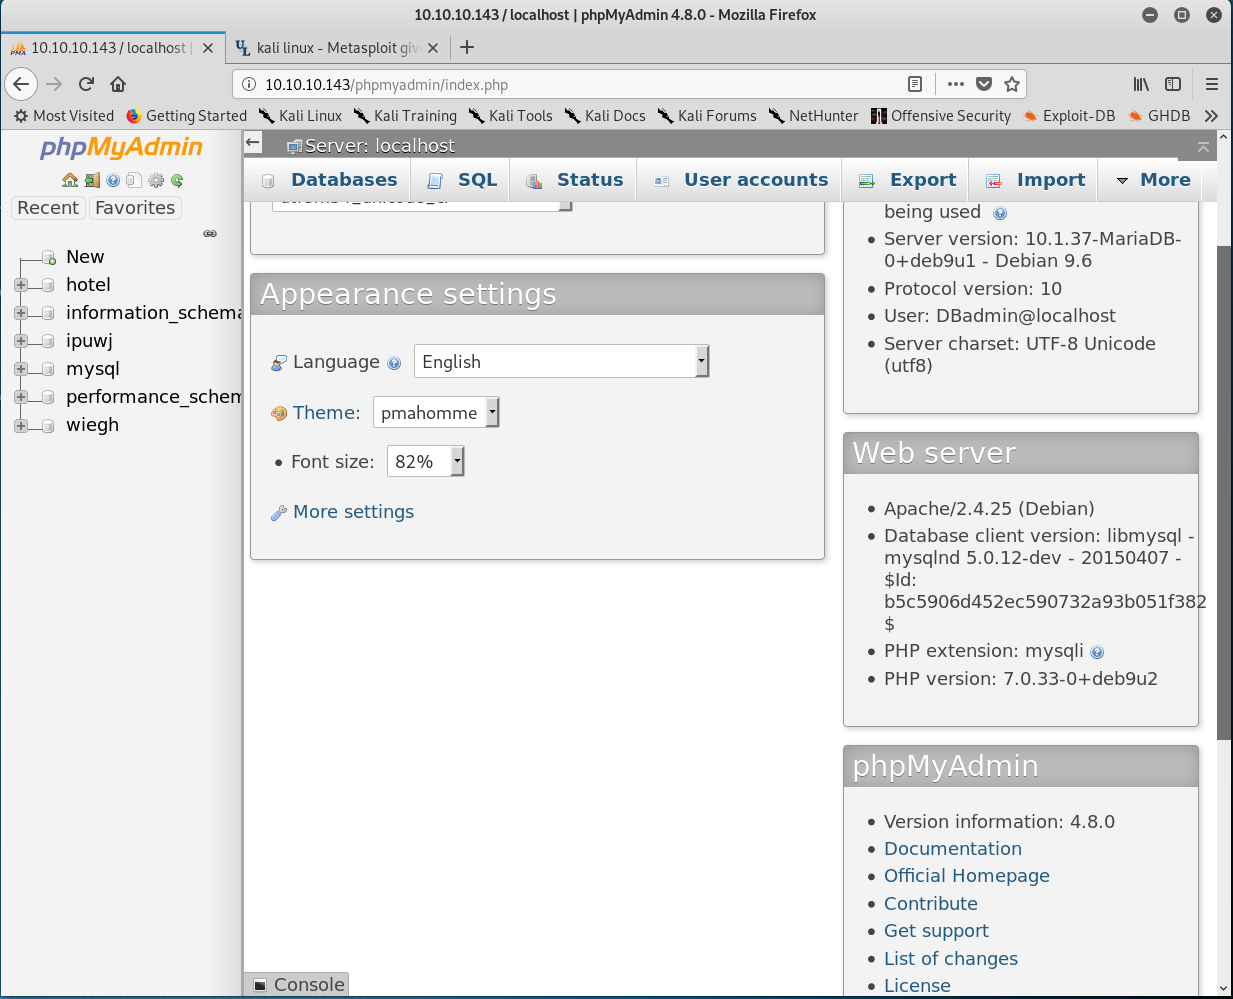
Task: Bookmark this page with the star icon
Action: click(1012, 84)
